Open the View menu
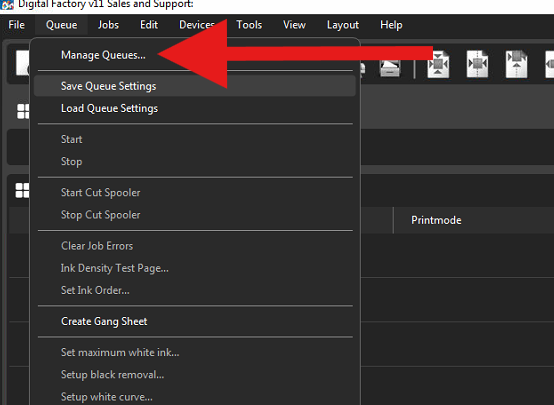Viewport: 554px width, 405px height. tap(294, 25)
